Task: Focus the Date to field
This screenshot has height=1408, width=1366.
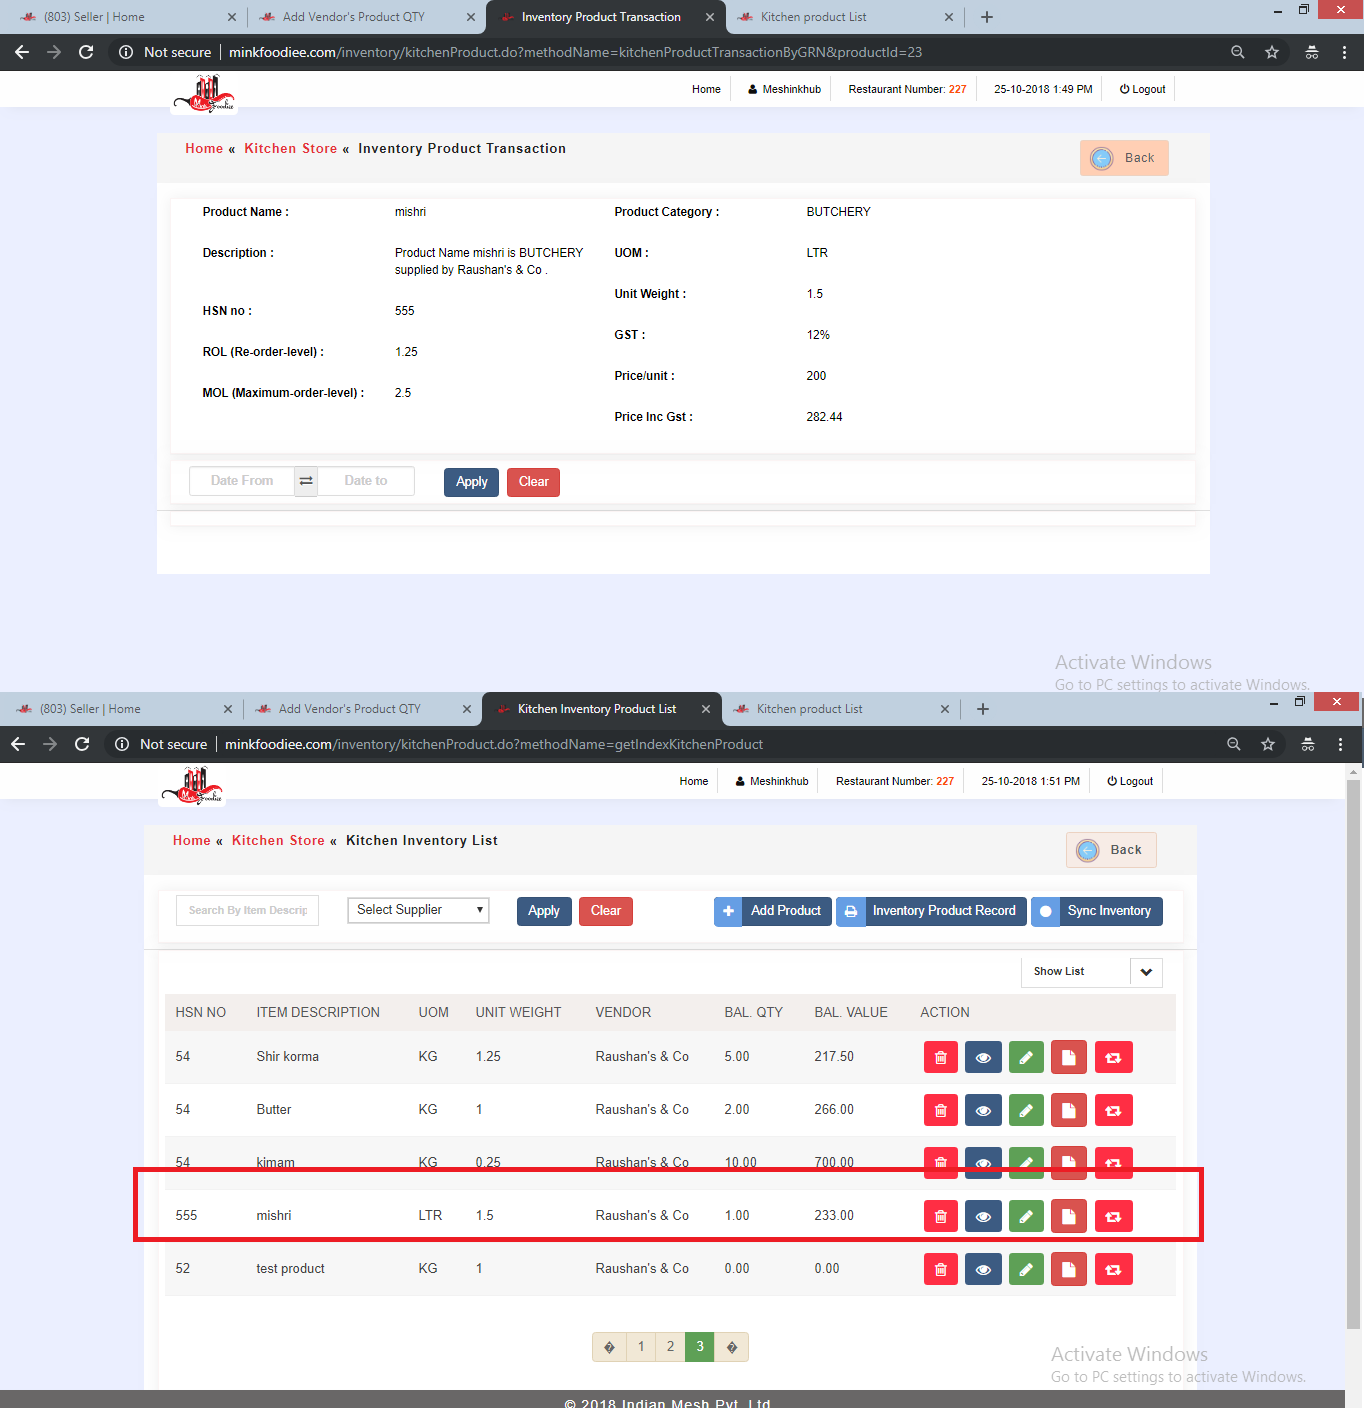Action: click(366, 481)
